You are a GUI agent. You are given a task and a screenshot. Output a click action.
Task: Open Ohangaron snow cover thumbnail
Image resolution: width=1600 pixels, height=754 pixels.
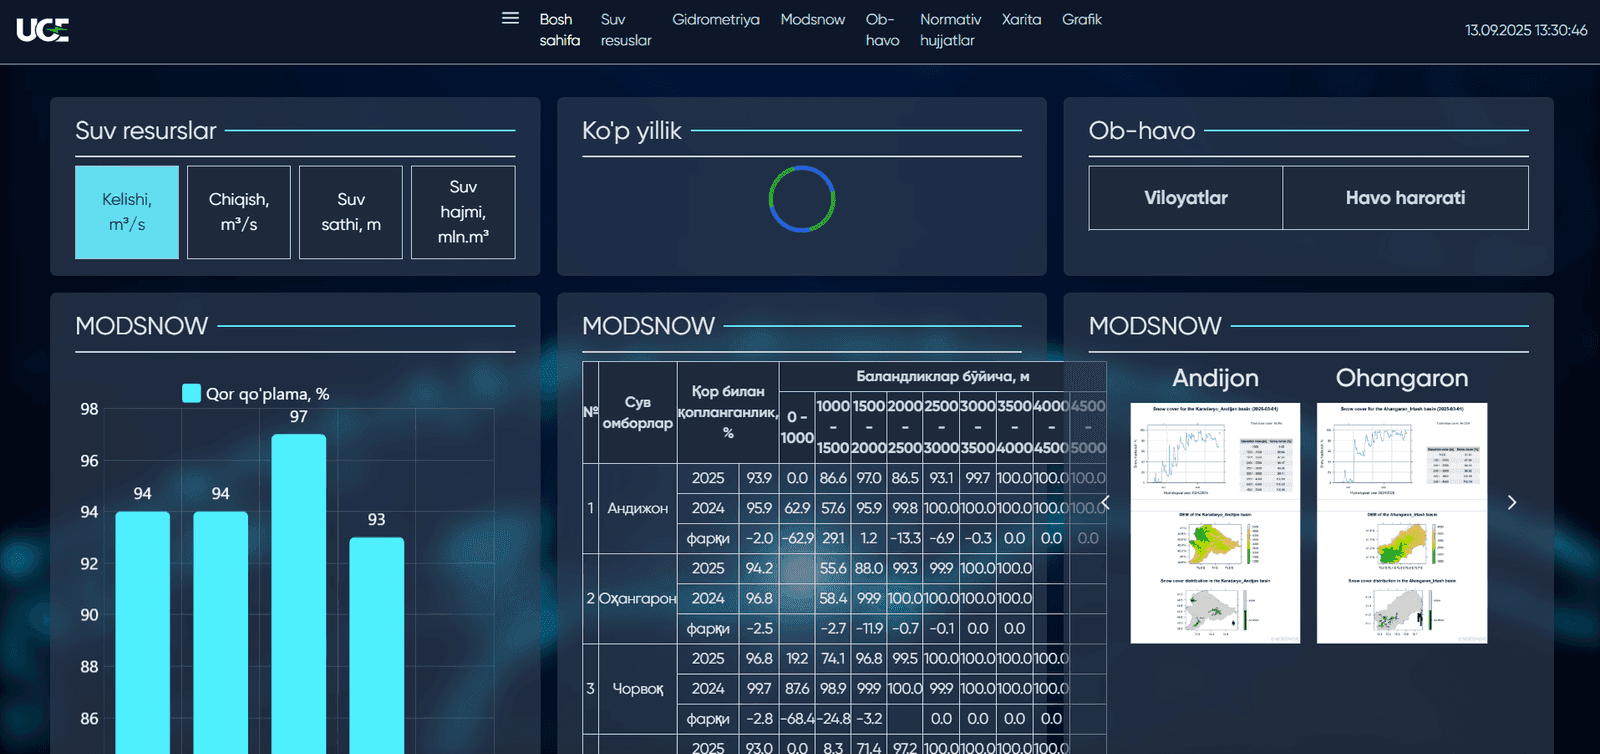[x=1402, y=523]
